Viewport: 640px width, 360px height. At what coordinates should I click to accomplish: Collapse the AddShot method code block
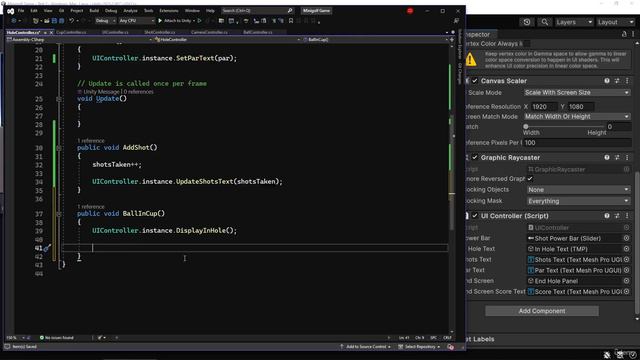tap(59, 148)
